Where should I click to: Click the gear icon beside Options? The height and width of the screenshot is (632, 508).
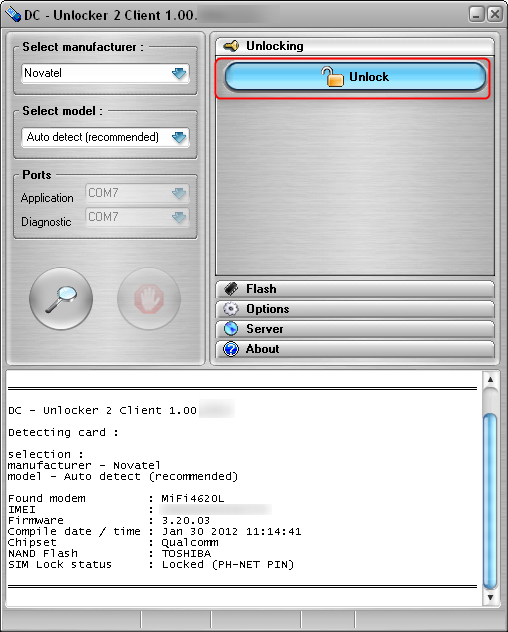[x=231, y=309]
